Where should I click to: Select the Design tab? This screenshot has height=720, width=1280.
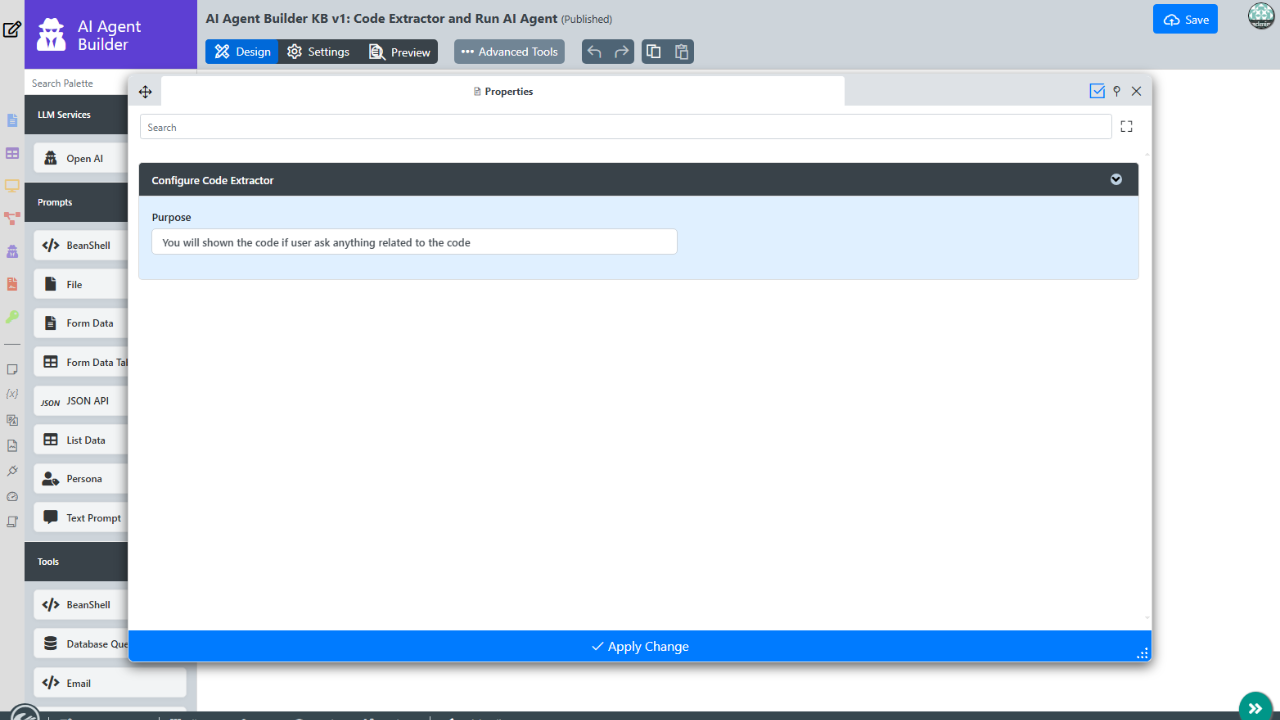point(242,52)
